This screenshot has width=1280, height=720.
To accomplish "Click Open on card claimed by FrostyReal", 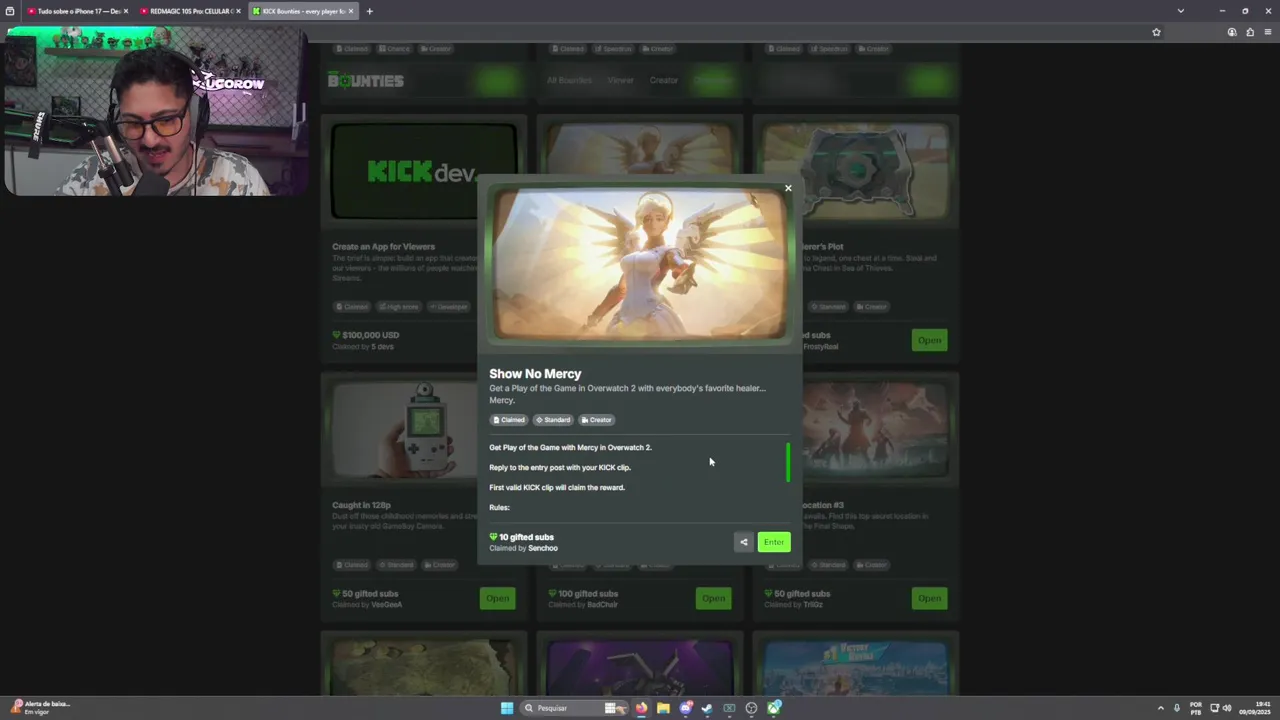I will pyautogui.click(x=929, y=340).
